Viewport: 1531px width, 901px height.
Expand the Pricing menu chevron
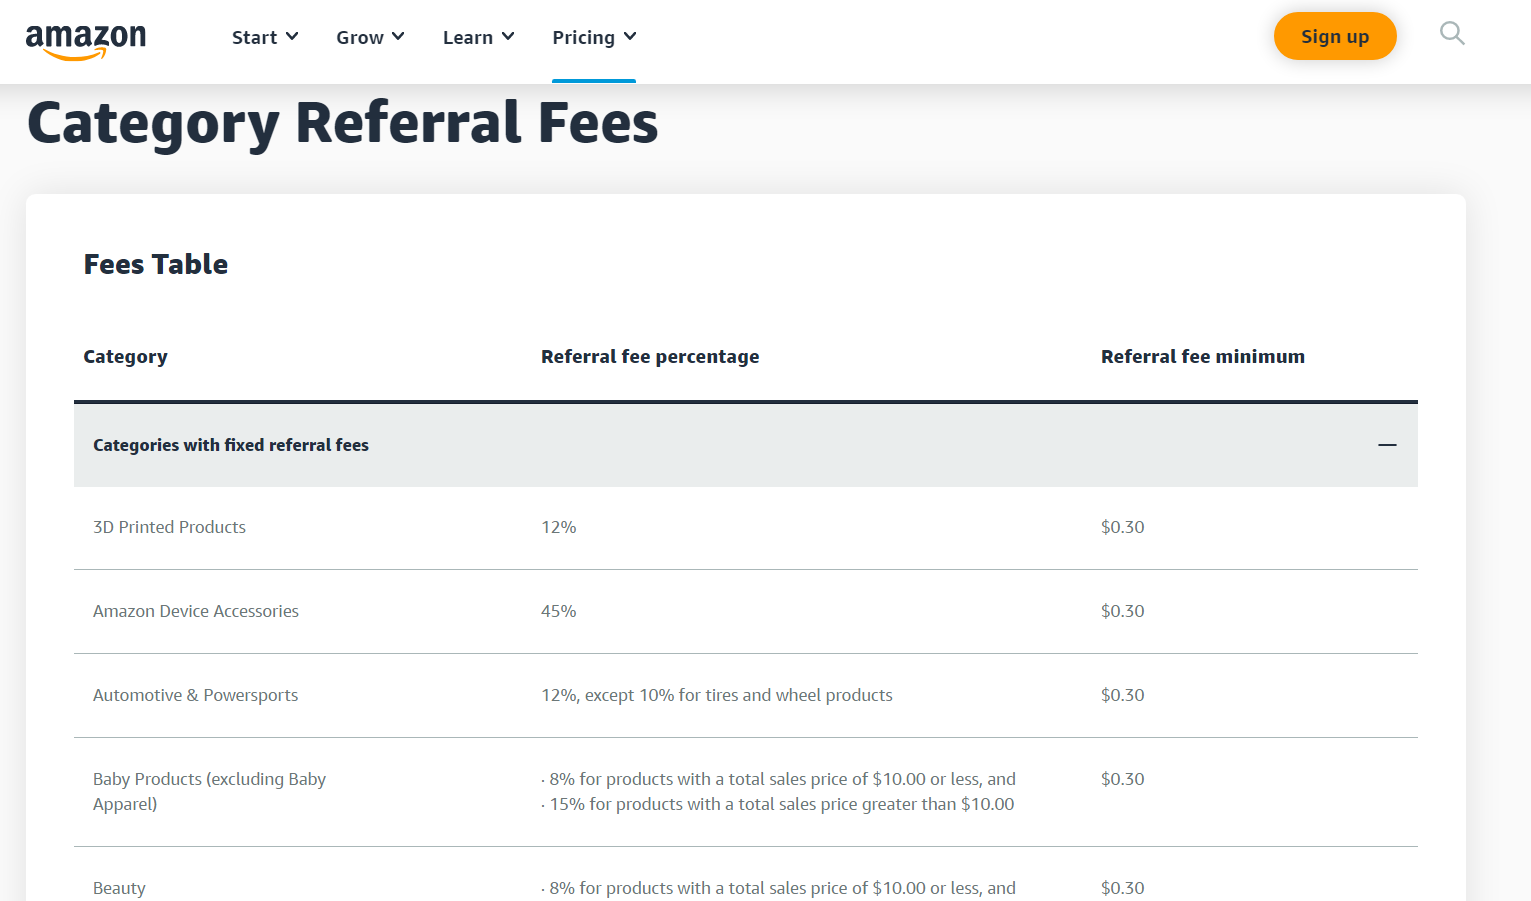(x=630, y=37)
